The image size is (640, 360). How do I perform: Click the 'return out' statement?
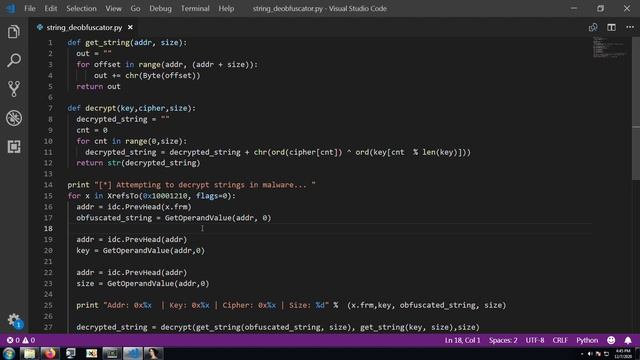pyautogui.click(x=98, y=87)
